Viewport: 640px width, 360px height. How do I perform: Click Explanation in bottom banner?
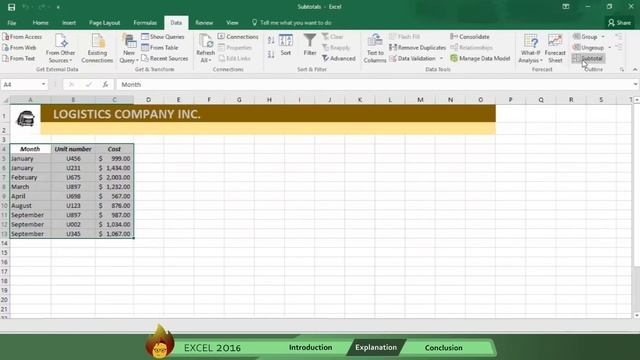pyautogui.click(x=376, y=347)
